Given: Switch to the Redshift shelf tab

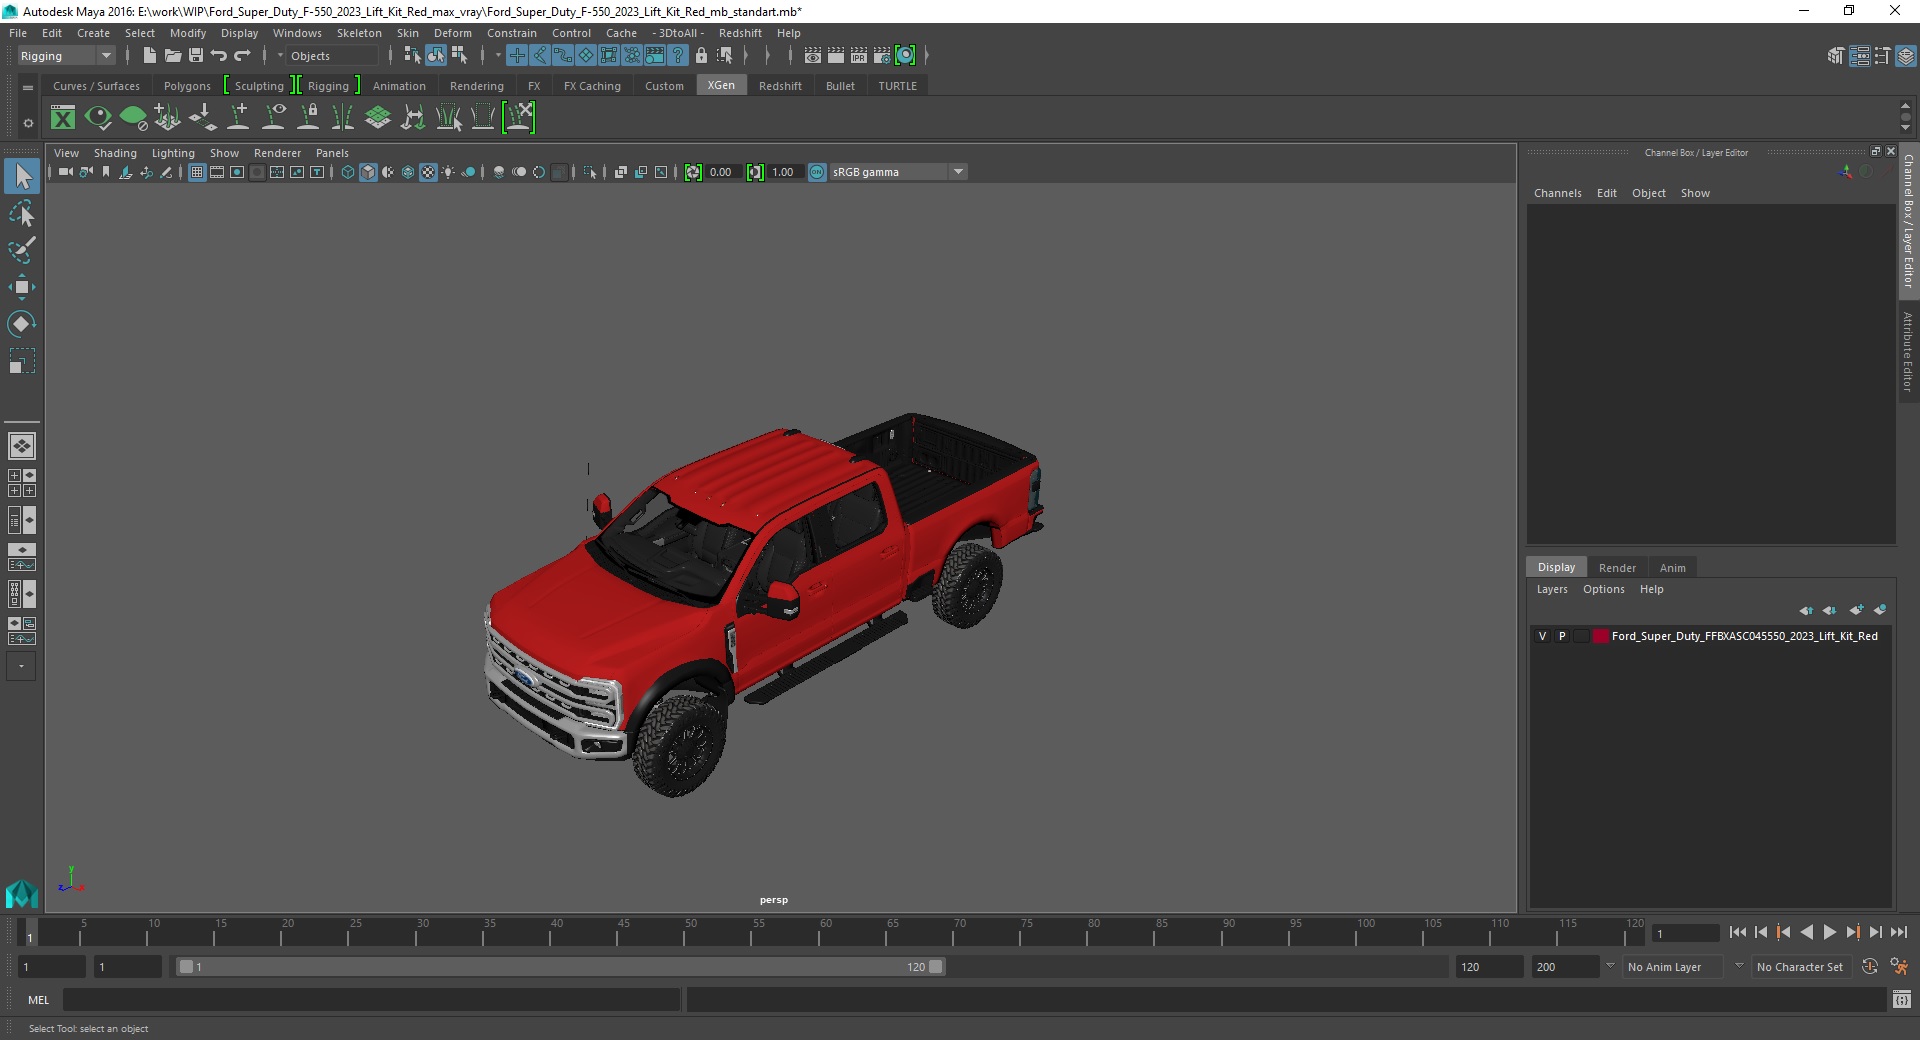Looking at the screenshot, I should (x=780, y=86).
